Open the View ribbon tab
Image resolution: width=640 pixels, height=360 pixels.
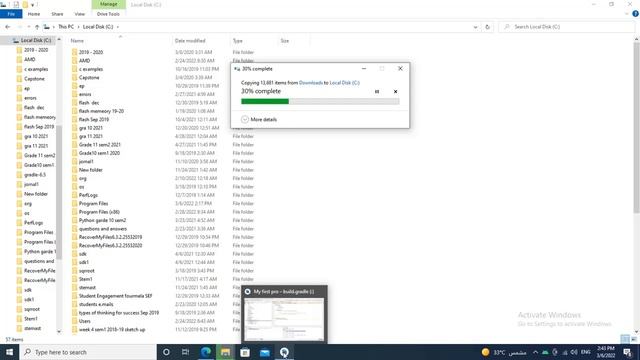pos(80,14)
